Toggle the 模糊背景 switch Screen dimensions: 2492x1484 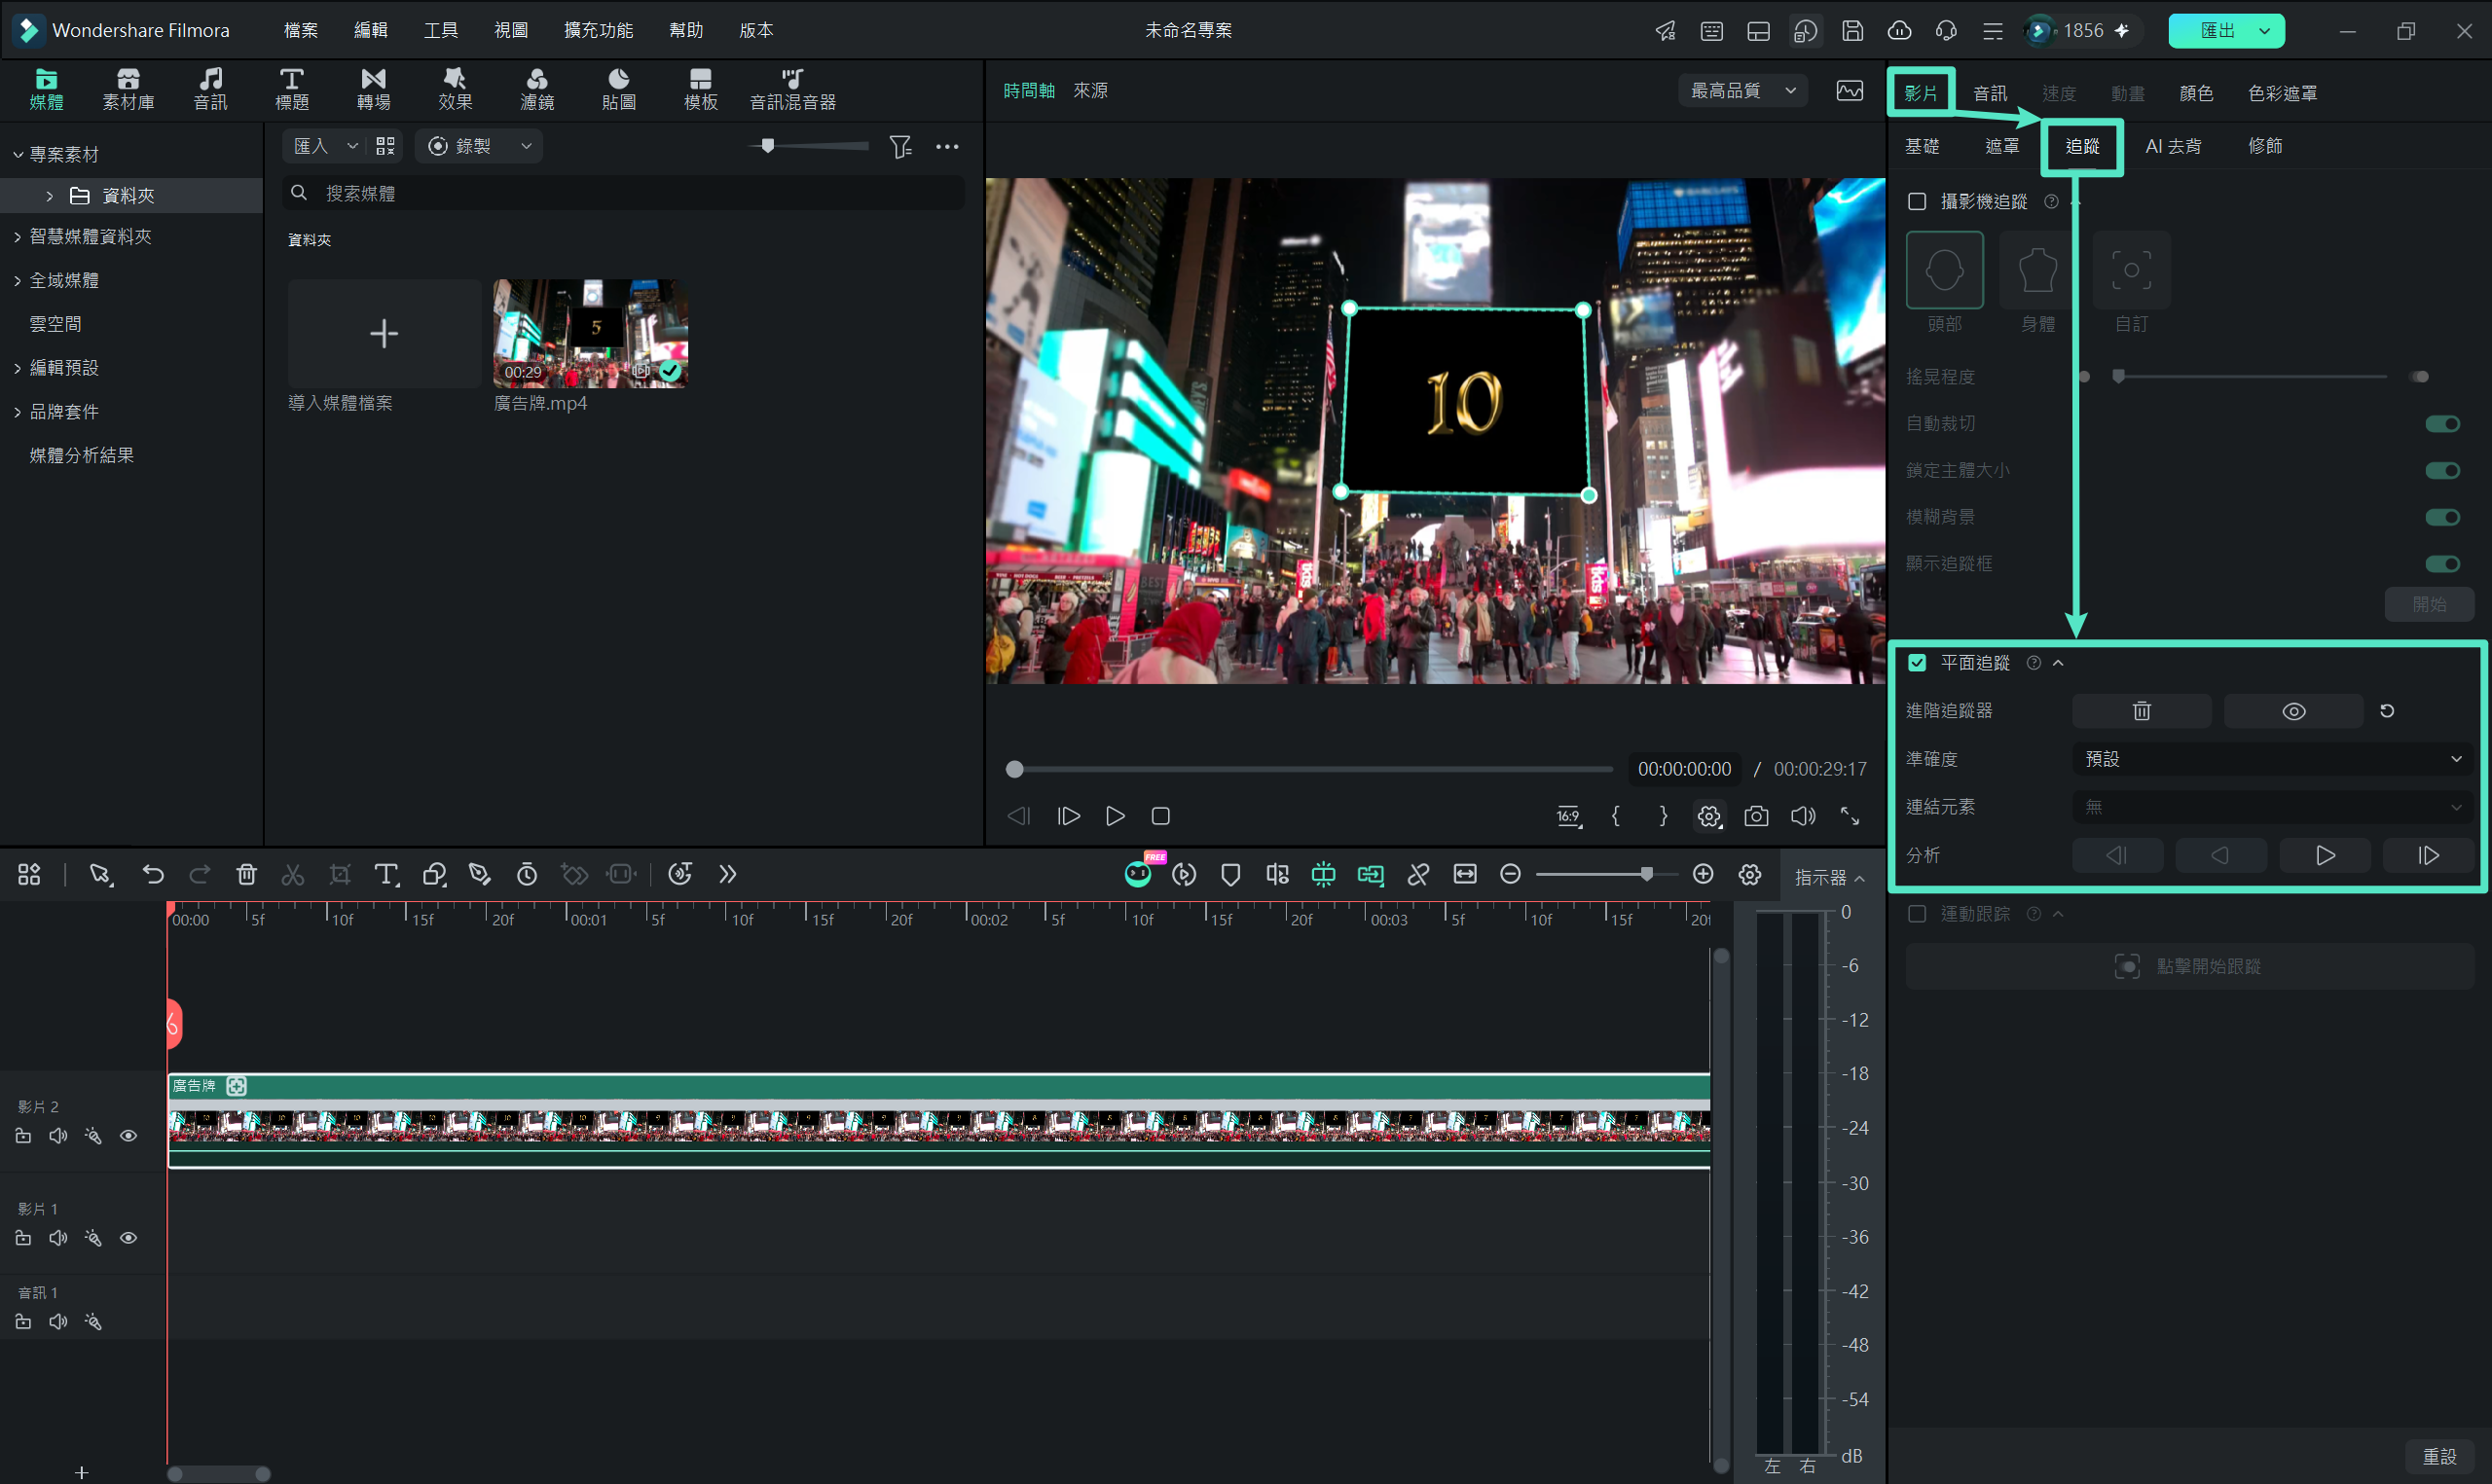click(x=2442, y=517)
